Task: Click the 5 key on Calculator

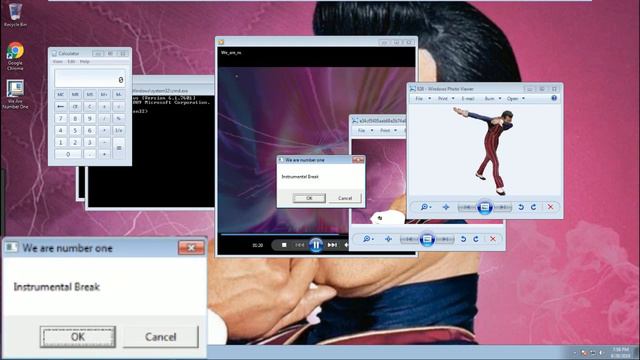Action: pyautogui.click(x=75, y=130)
